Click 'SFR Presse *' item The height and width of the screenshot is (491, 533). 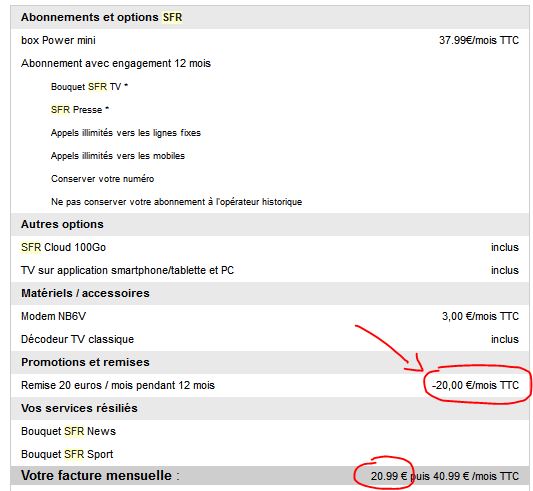click(x=80, y=109)
